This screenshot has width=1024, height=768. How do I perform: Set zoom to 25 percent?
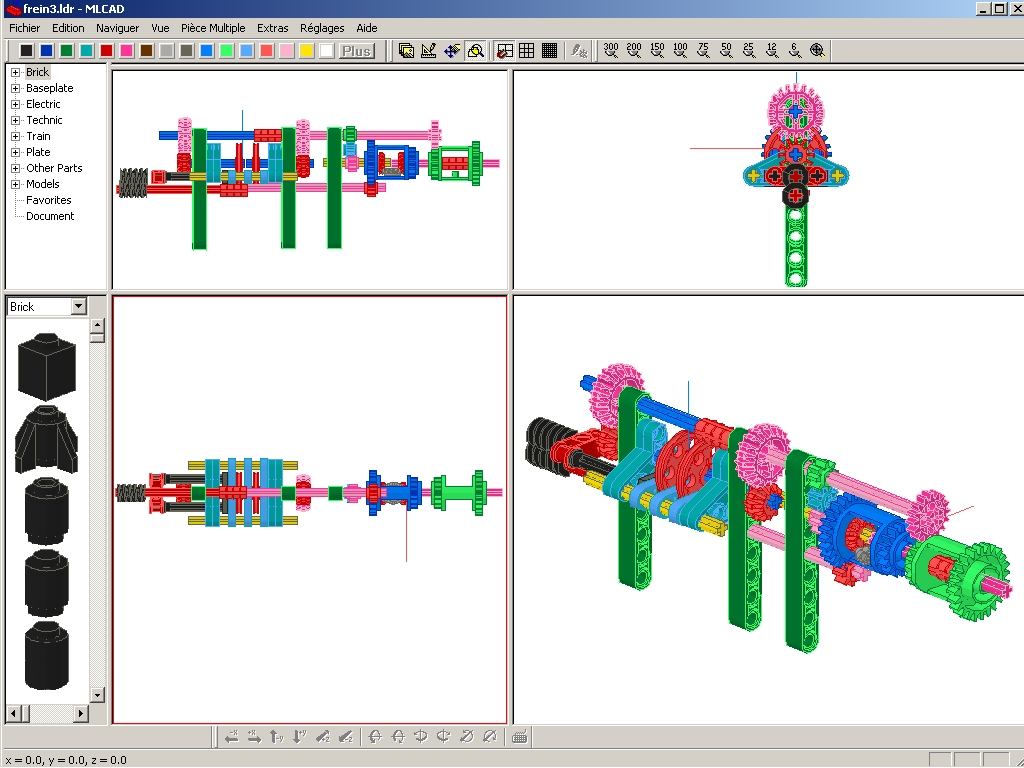click(x=748, y=50)
